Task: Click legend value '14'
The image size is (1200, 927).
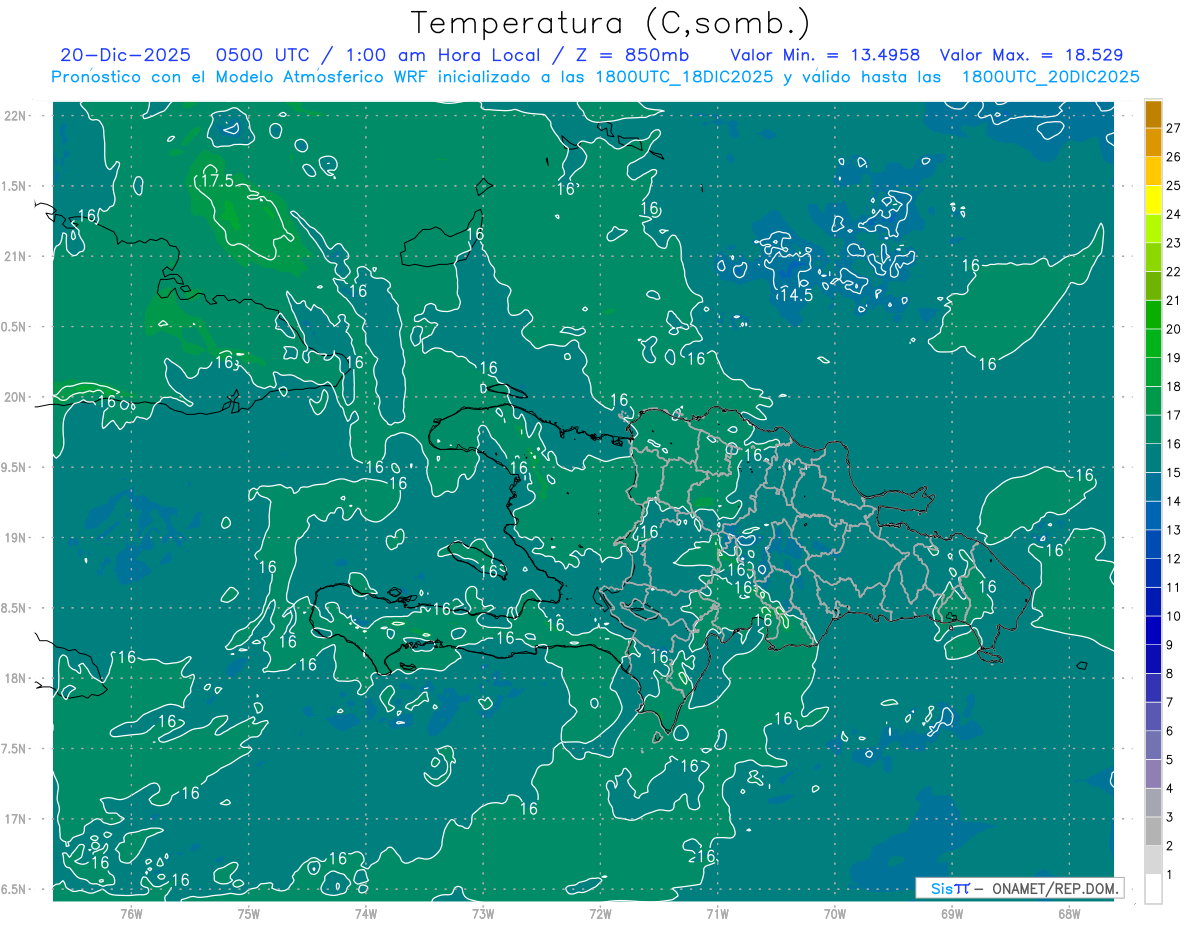Action: [1173, 501]
